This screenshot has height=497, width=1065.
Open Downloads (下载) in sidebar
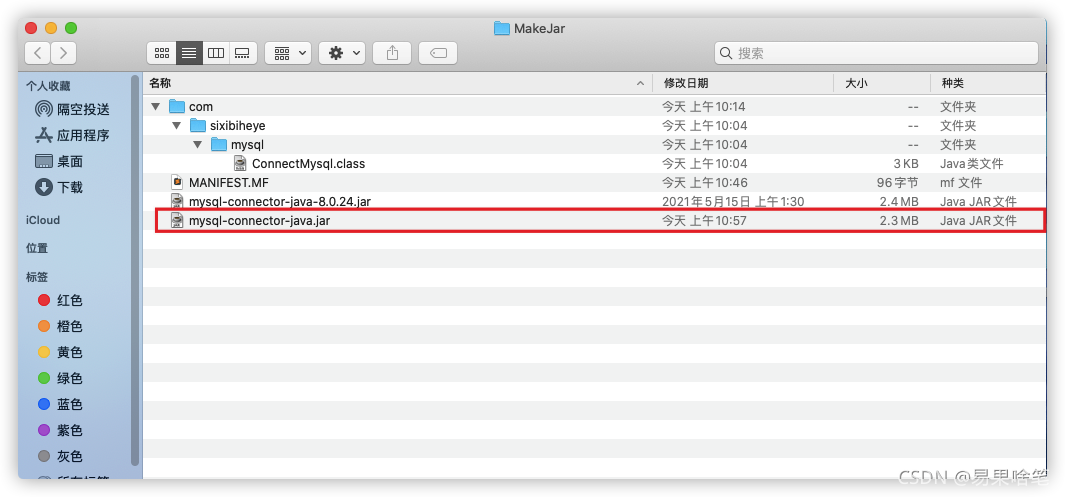click(70, 187)
